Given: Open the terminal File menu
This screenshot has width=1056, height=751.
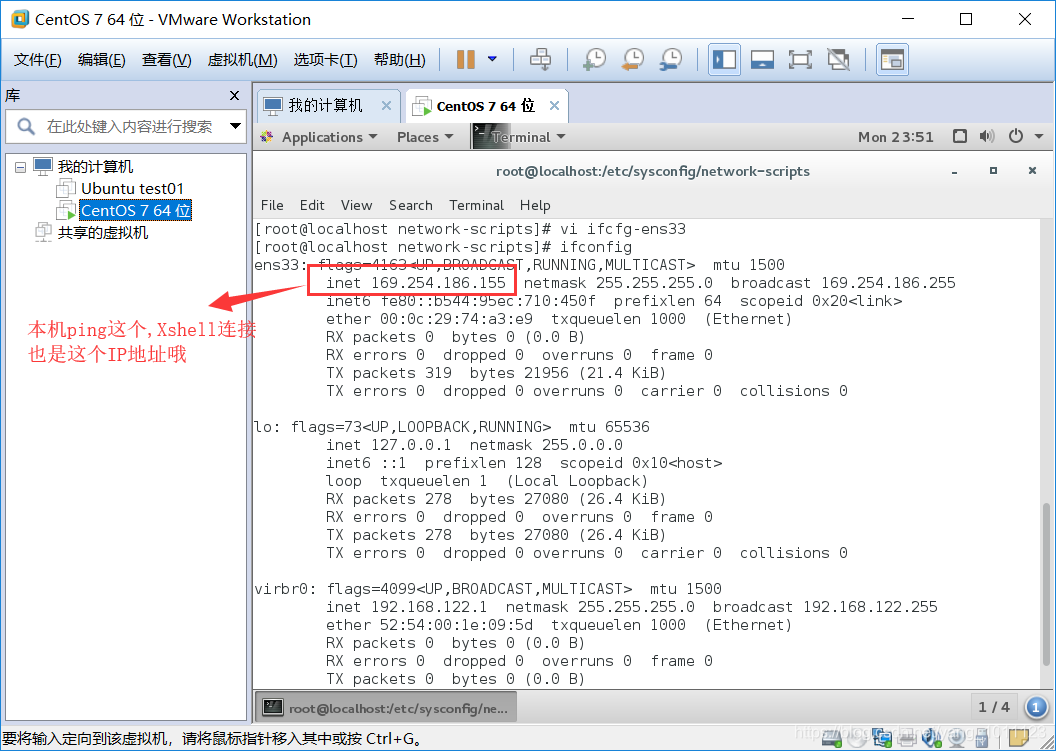Looking at the screenshot, I should click(x=272, y=205).
